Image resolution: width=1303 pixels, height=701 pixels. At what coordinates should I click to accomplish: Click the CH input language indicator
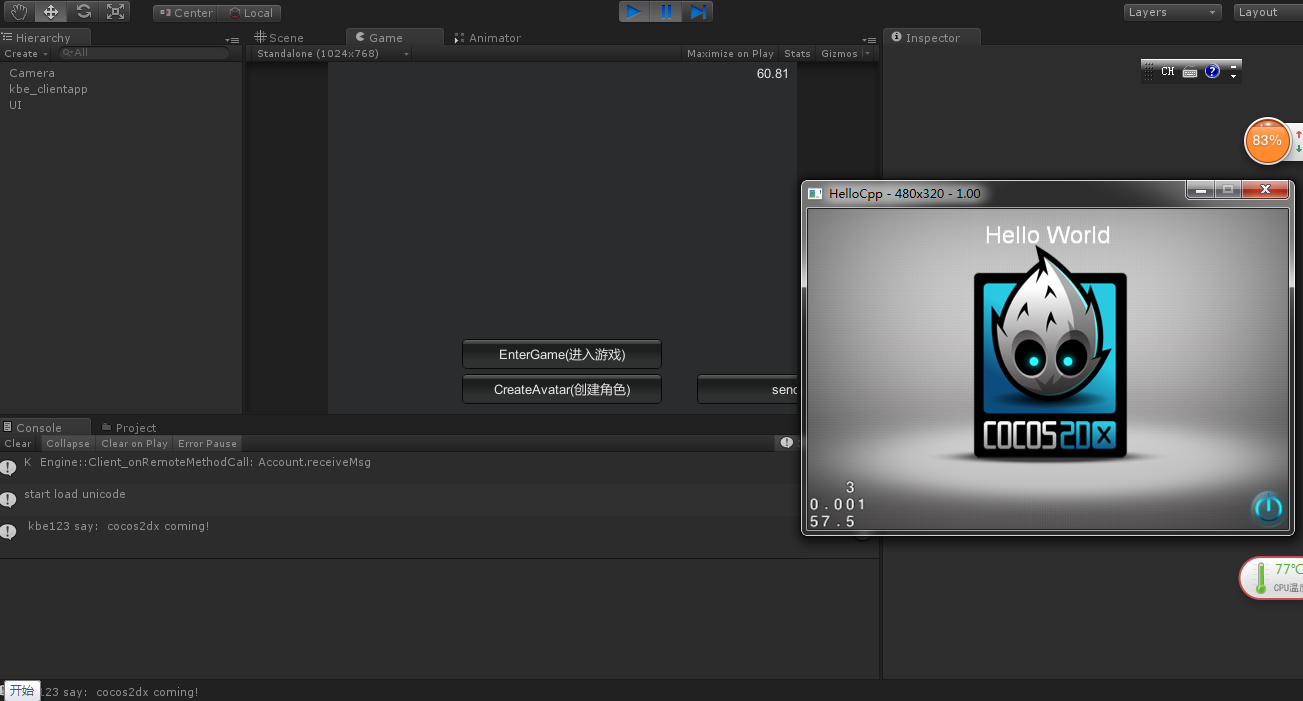tap(1167, 72)
